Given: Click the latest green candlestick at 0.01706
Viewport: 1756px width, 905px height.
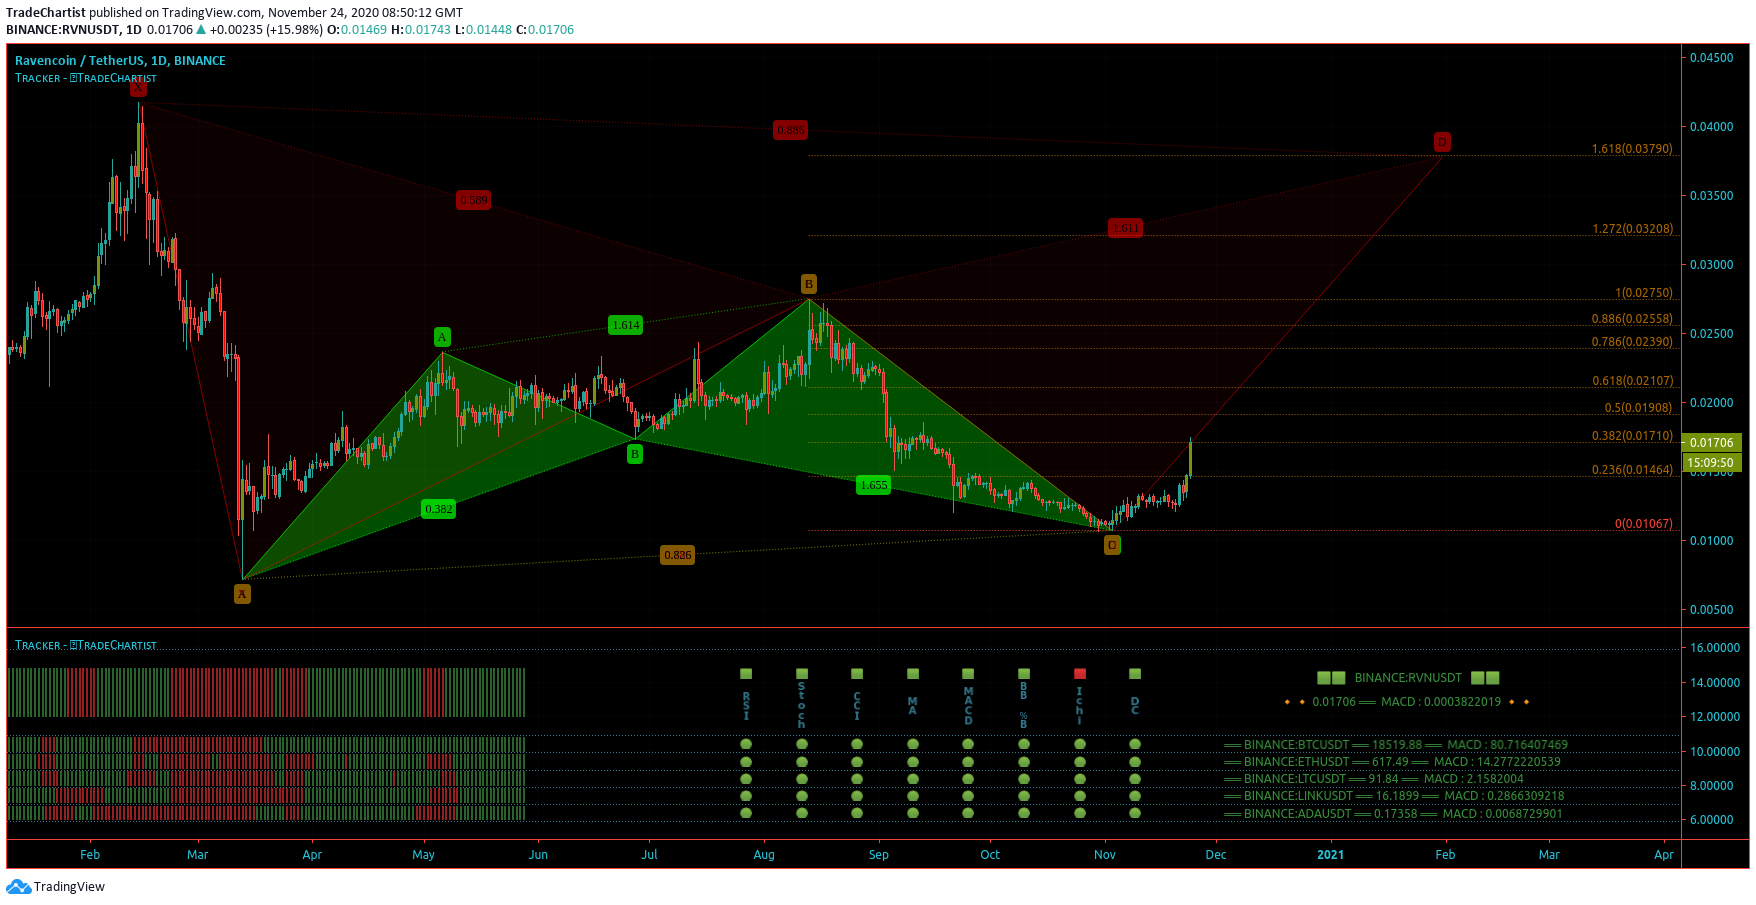Looking at the screenshot, I should coord(1190,458).
